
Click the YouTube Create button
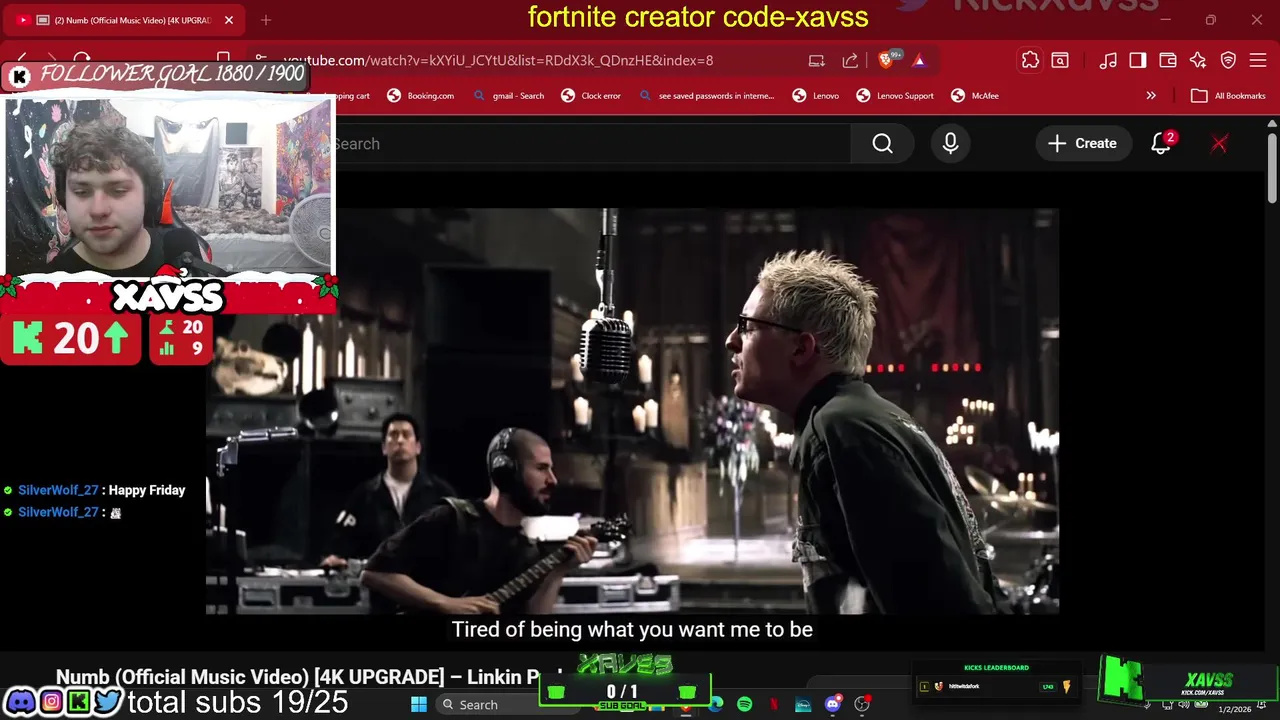[1082, 144]
